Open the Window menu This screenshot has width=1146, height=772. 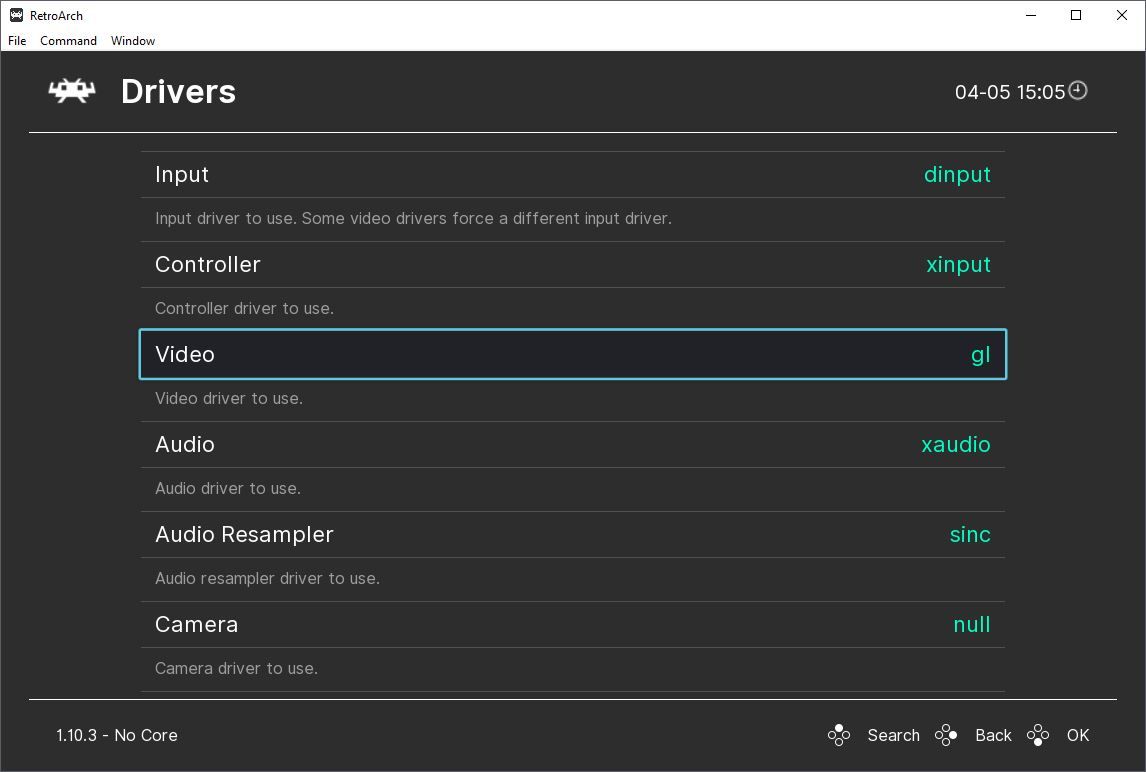pyautogui.click(x=133, y=41)
